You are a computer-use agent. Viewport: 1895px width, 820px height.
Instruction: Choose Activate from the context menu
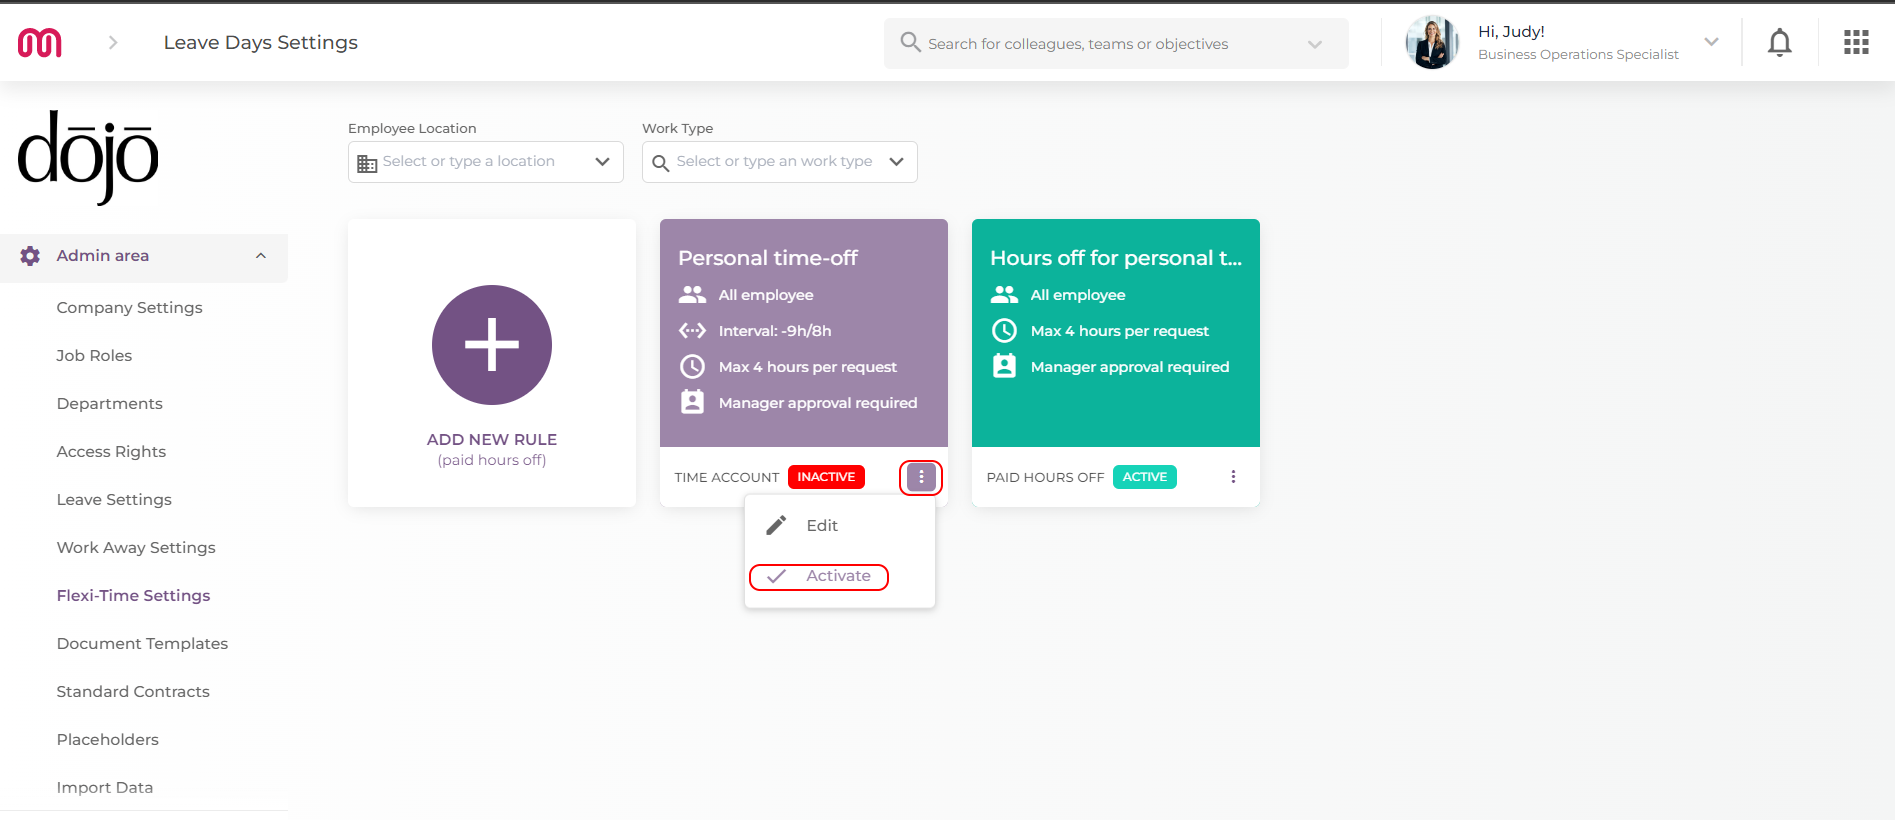(838, 576)
